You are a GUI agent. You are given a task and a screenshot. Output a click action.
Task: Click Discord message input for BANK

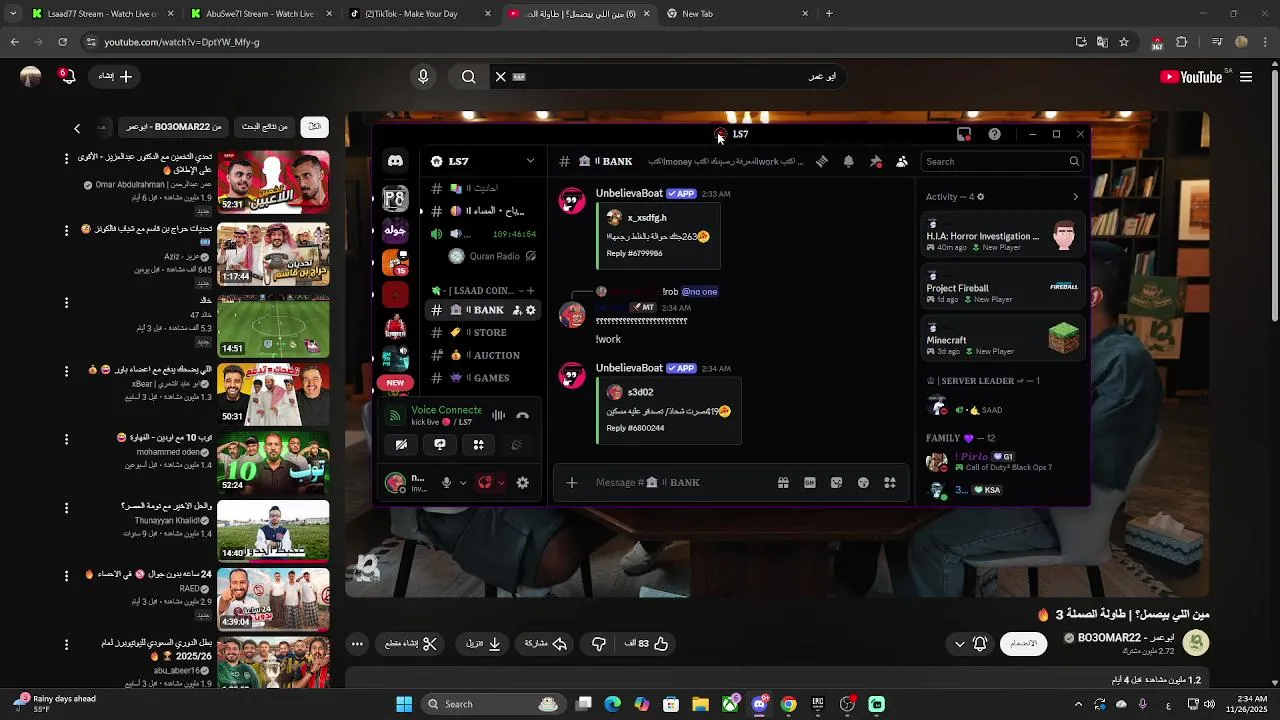(680, 483)
